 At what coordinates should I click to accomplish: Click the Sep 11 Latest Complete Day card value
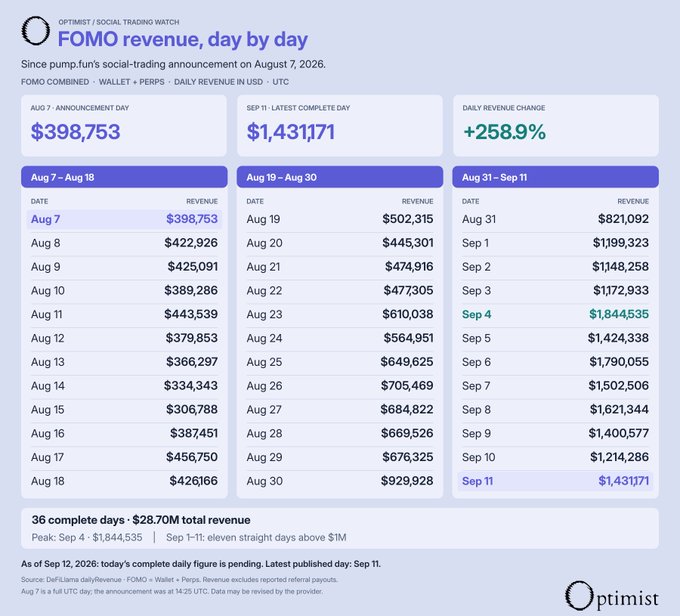(291, 132)
